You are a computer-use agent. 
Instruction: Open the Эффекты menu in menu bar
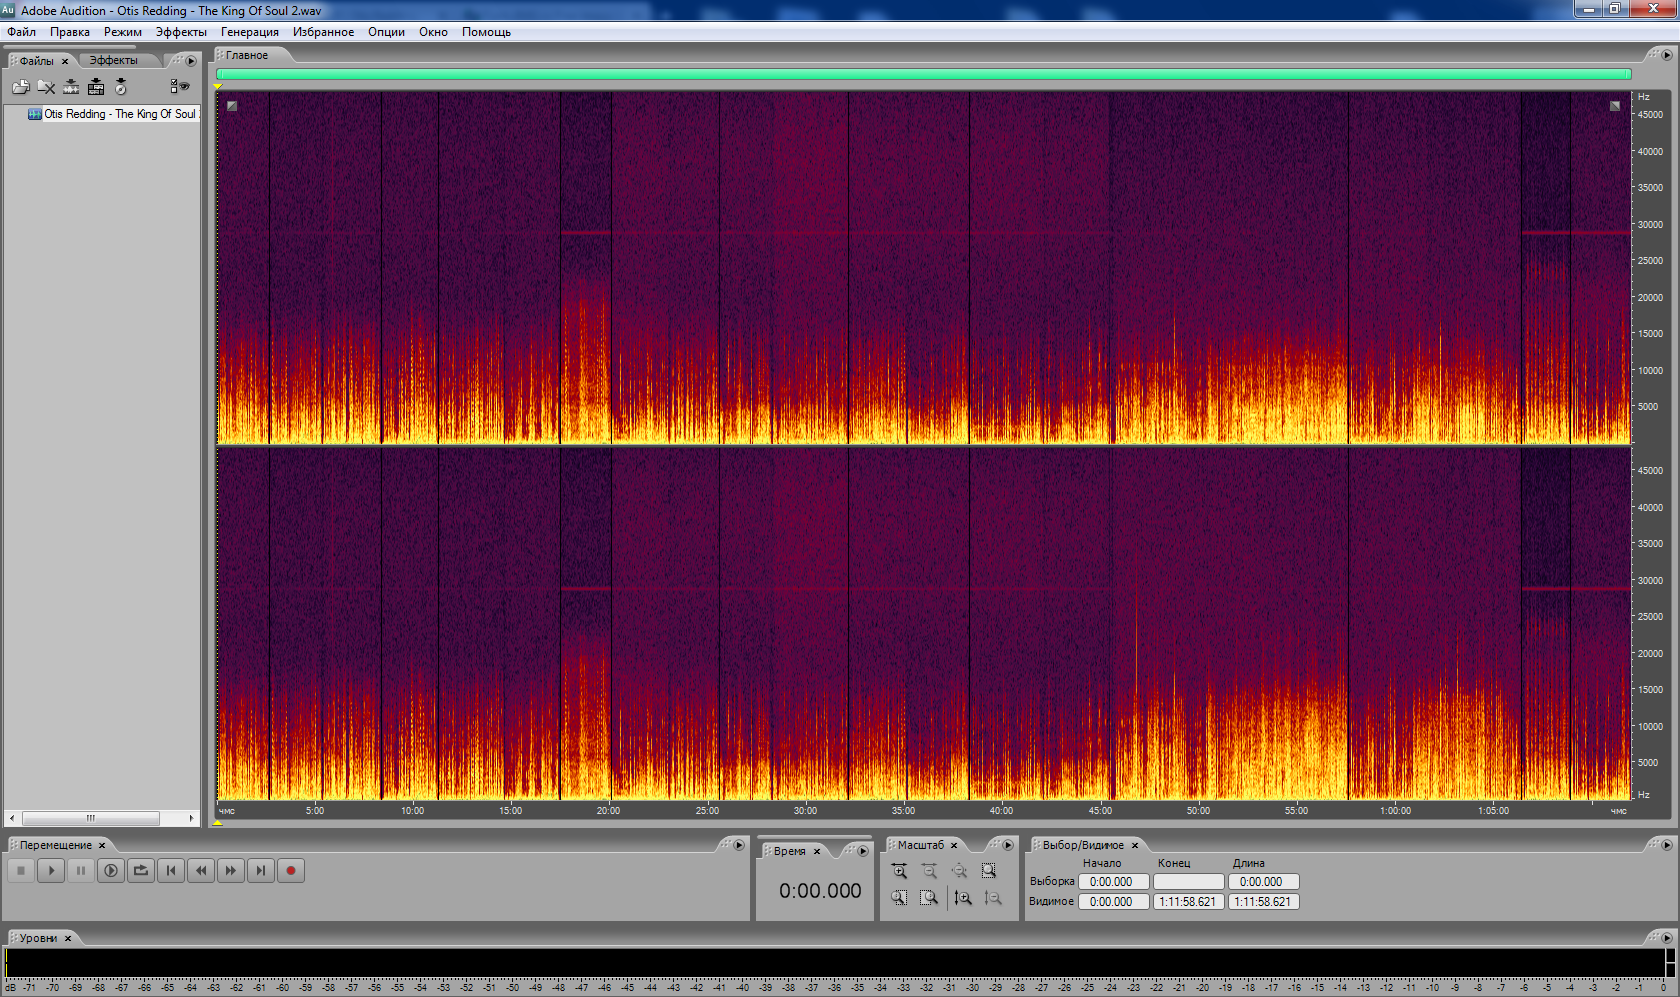click(x=181, y=32)
